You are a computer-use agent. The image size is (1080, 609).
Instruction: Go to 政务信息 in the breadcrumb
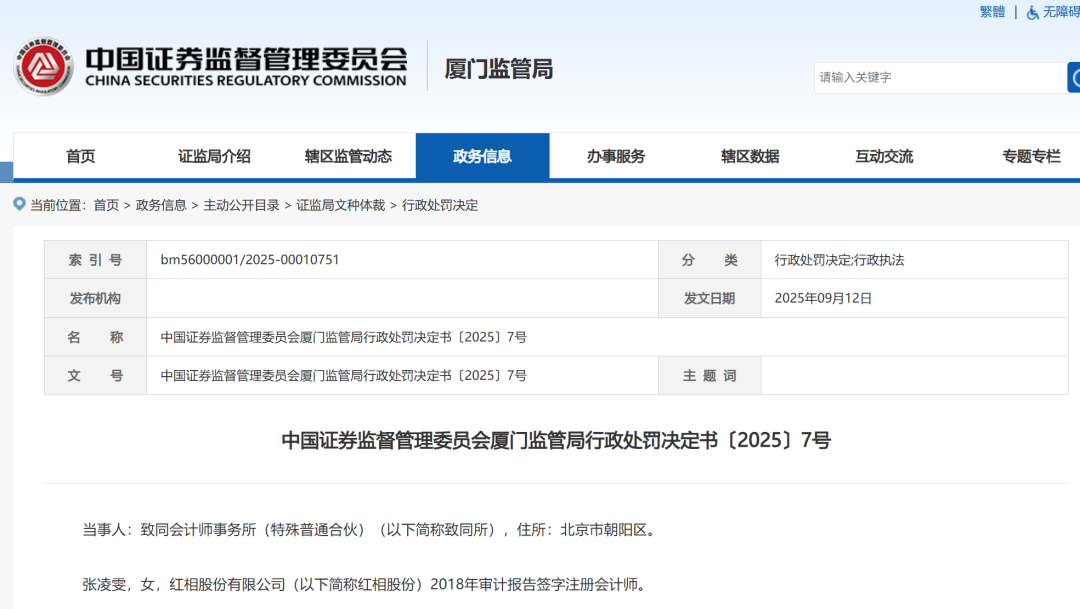(161, 205)
